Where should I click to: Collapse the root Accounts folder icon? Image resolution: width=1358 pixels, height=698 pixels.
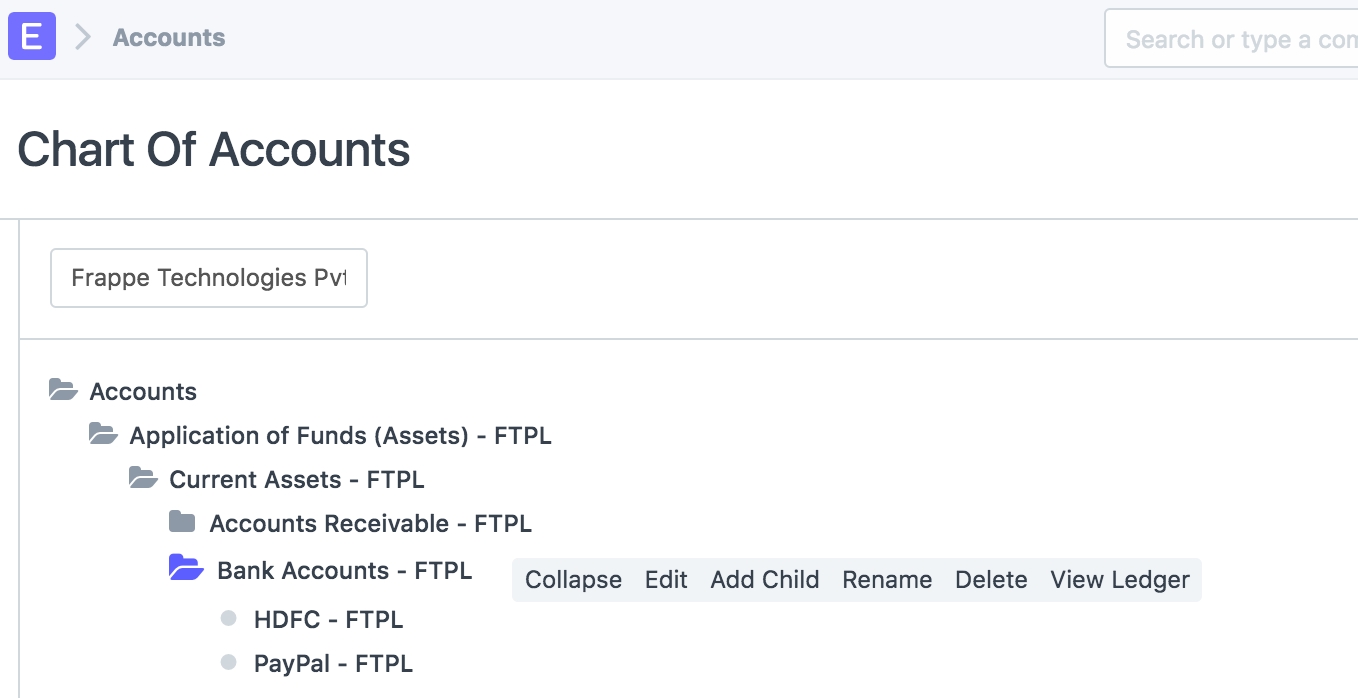coord(63,390)
